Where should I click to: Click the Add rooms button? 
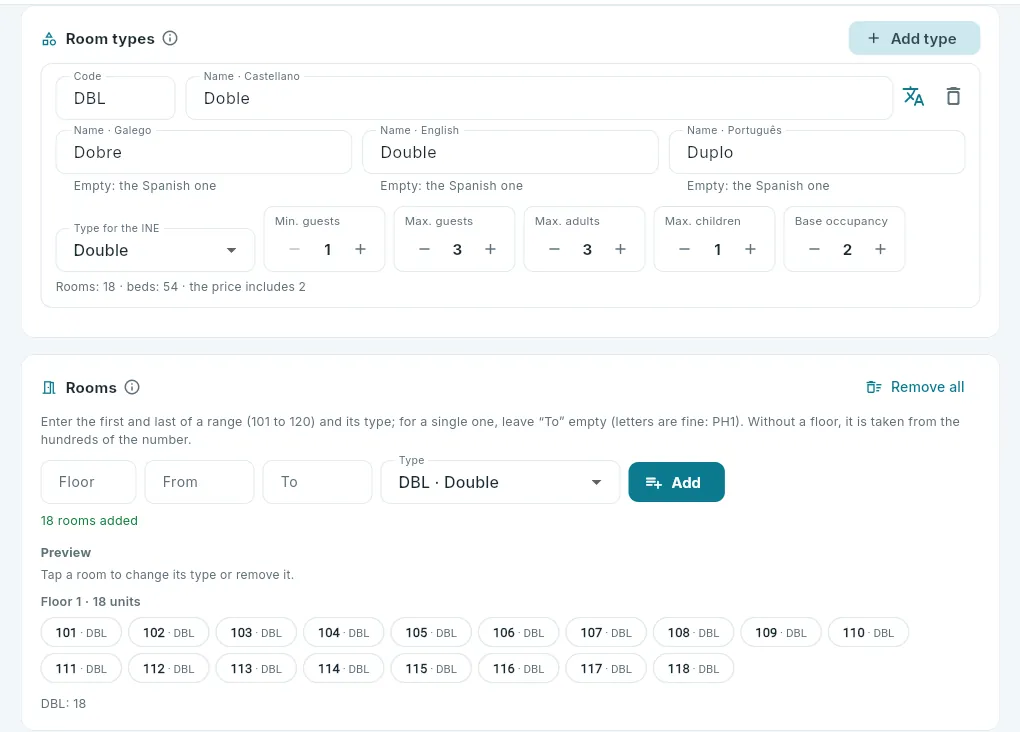677,482
